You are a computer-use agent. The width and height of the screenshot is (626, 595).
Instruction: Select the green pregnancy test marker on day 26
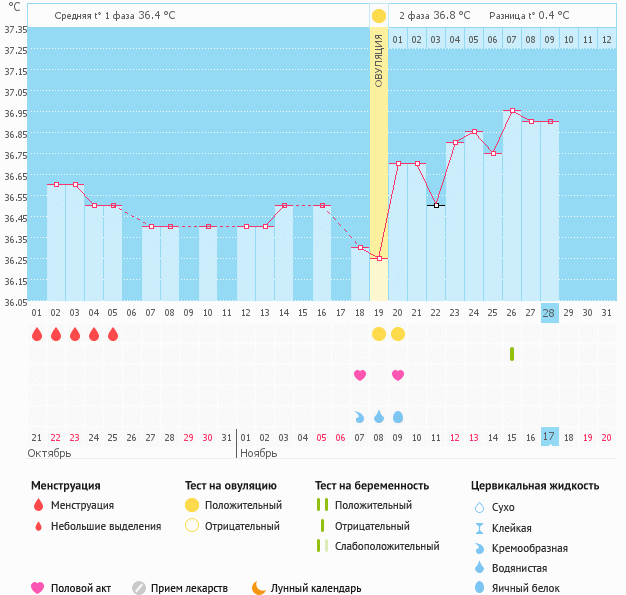(x=512, y=354)
